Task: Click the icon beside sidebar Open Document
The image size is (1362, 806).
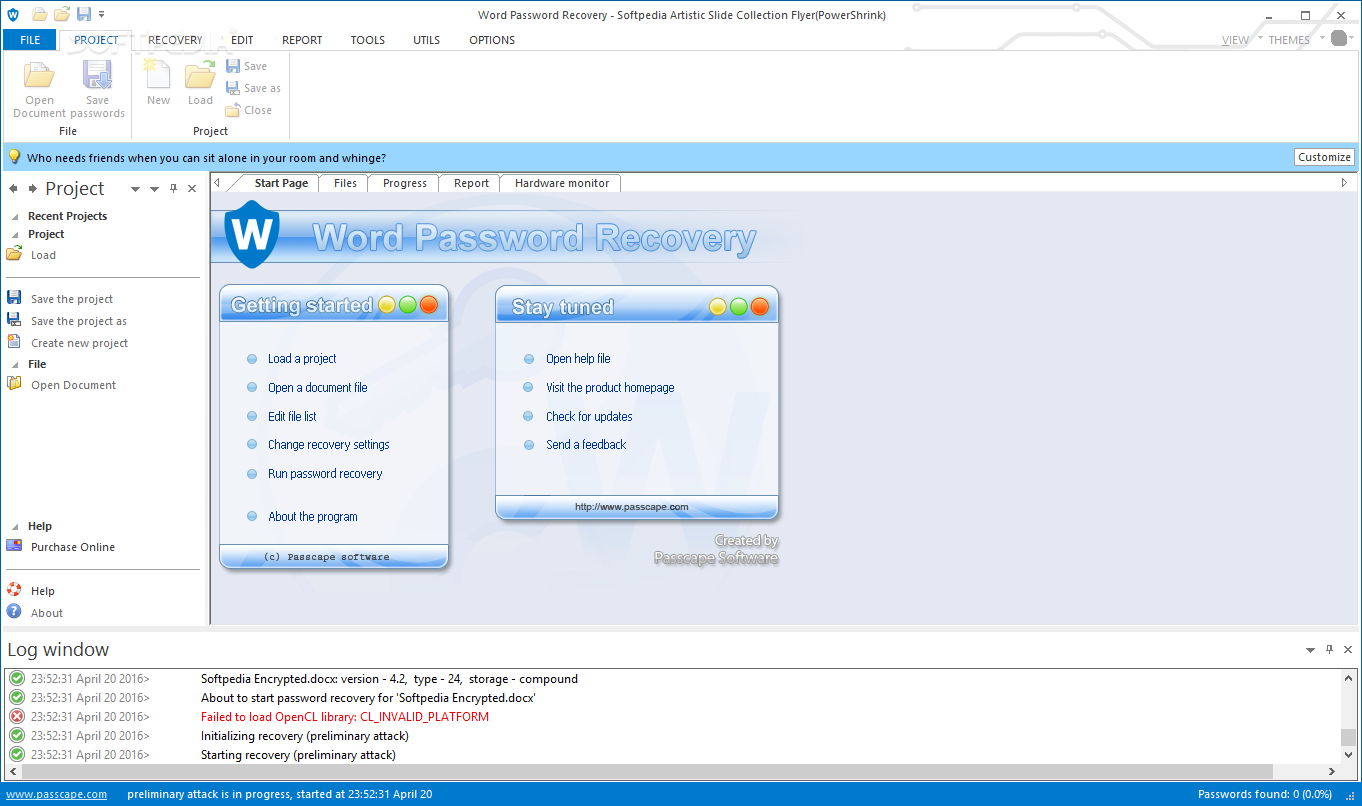Action: (14, 384)
